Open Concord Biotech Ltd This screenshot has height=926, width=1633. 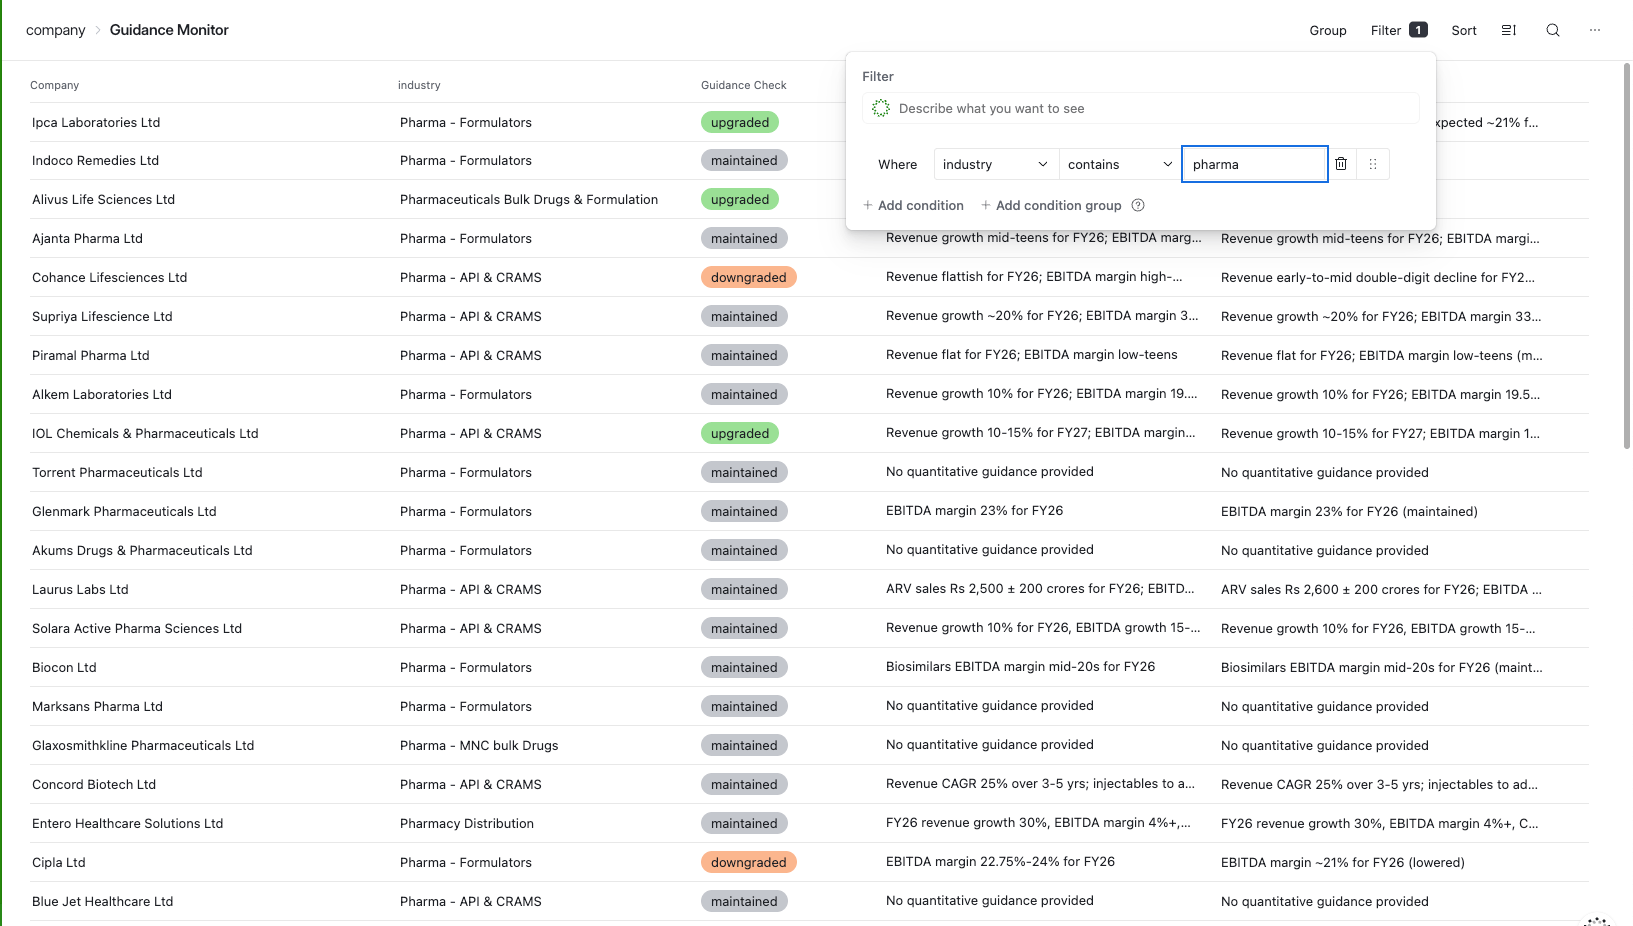94,784
